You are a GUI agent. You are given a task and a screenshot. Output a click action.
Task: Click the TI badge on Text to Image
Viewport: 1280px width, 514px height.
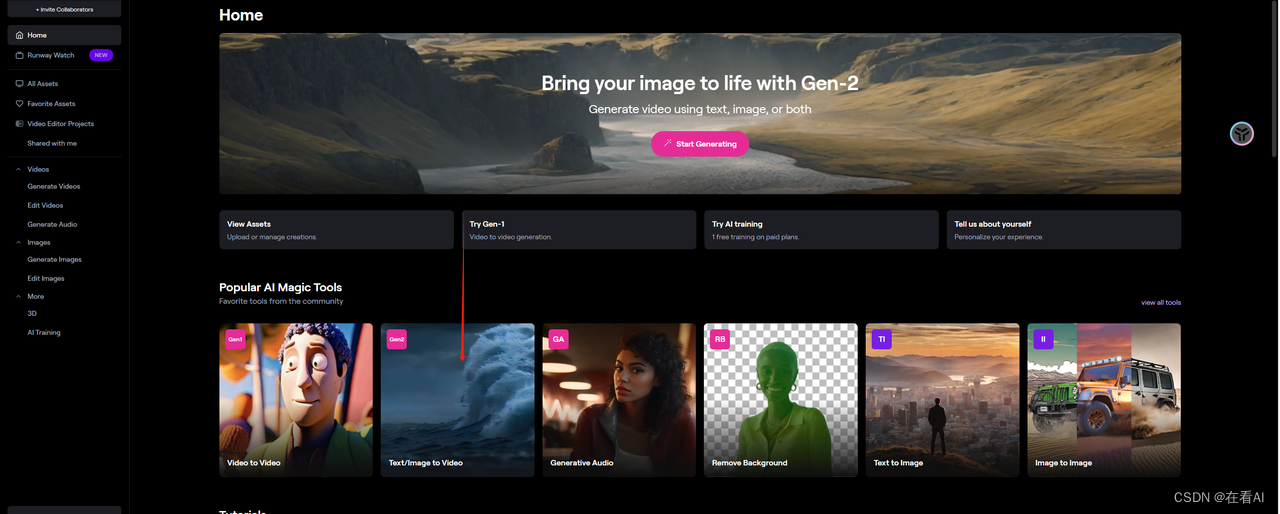tap(882, 339)
